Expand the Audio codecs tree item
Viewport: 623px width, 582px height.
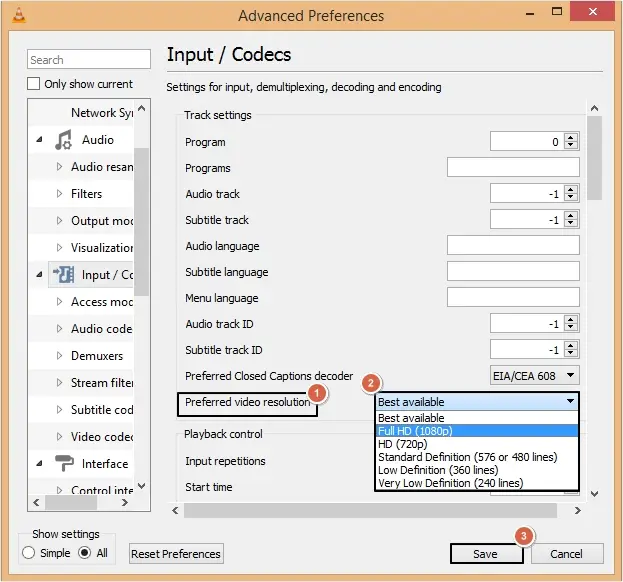pos(59,329)
